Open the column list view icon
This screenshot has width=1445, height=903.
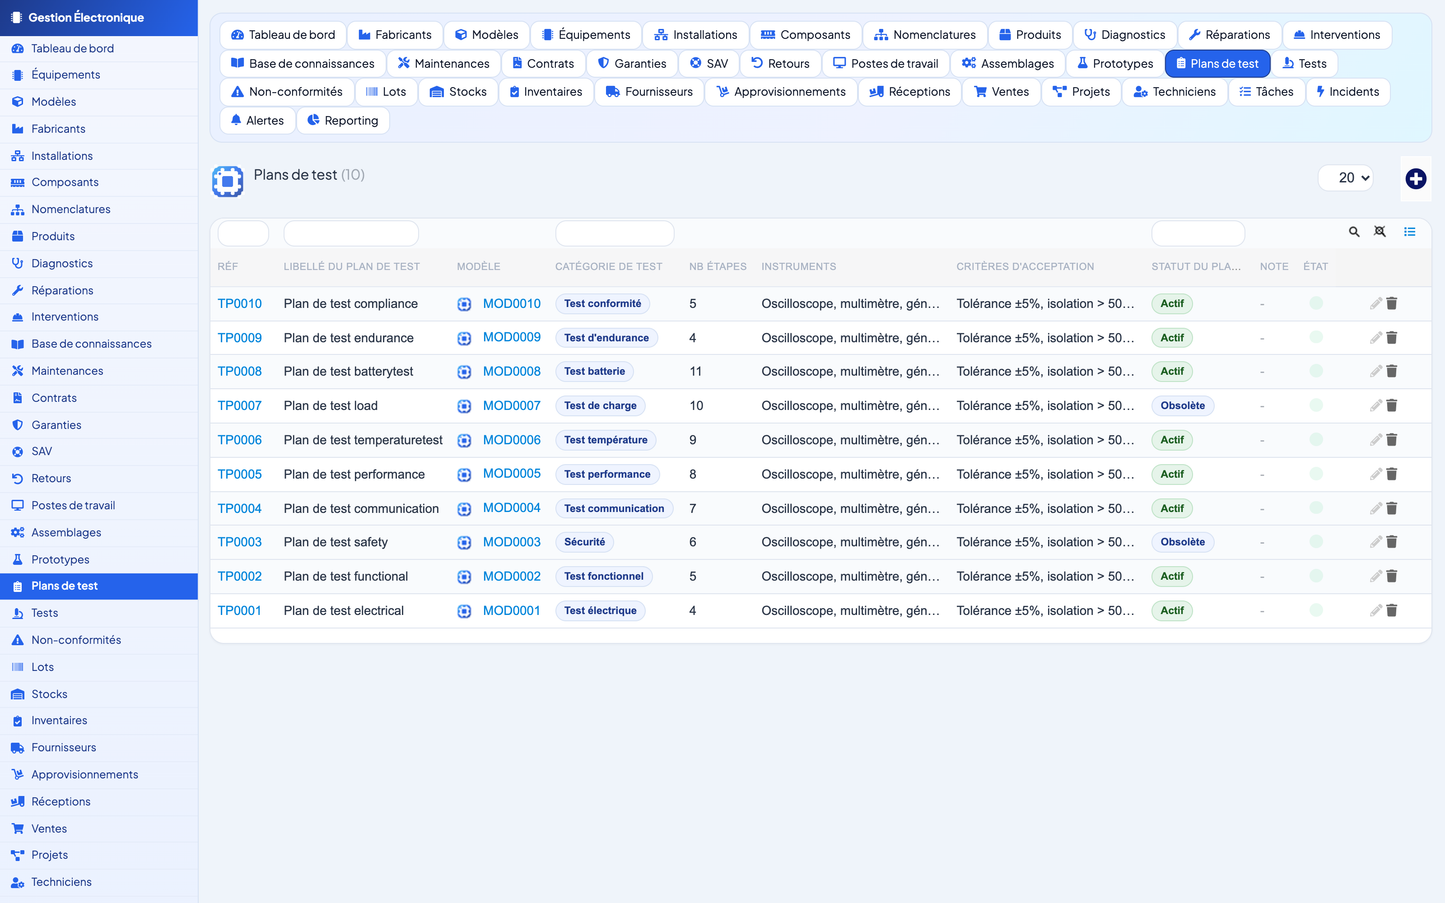1409,232
